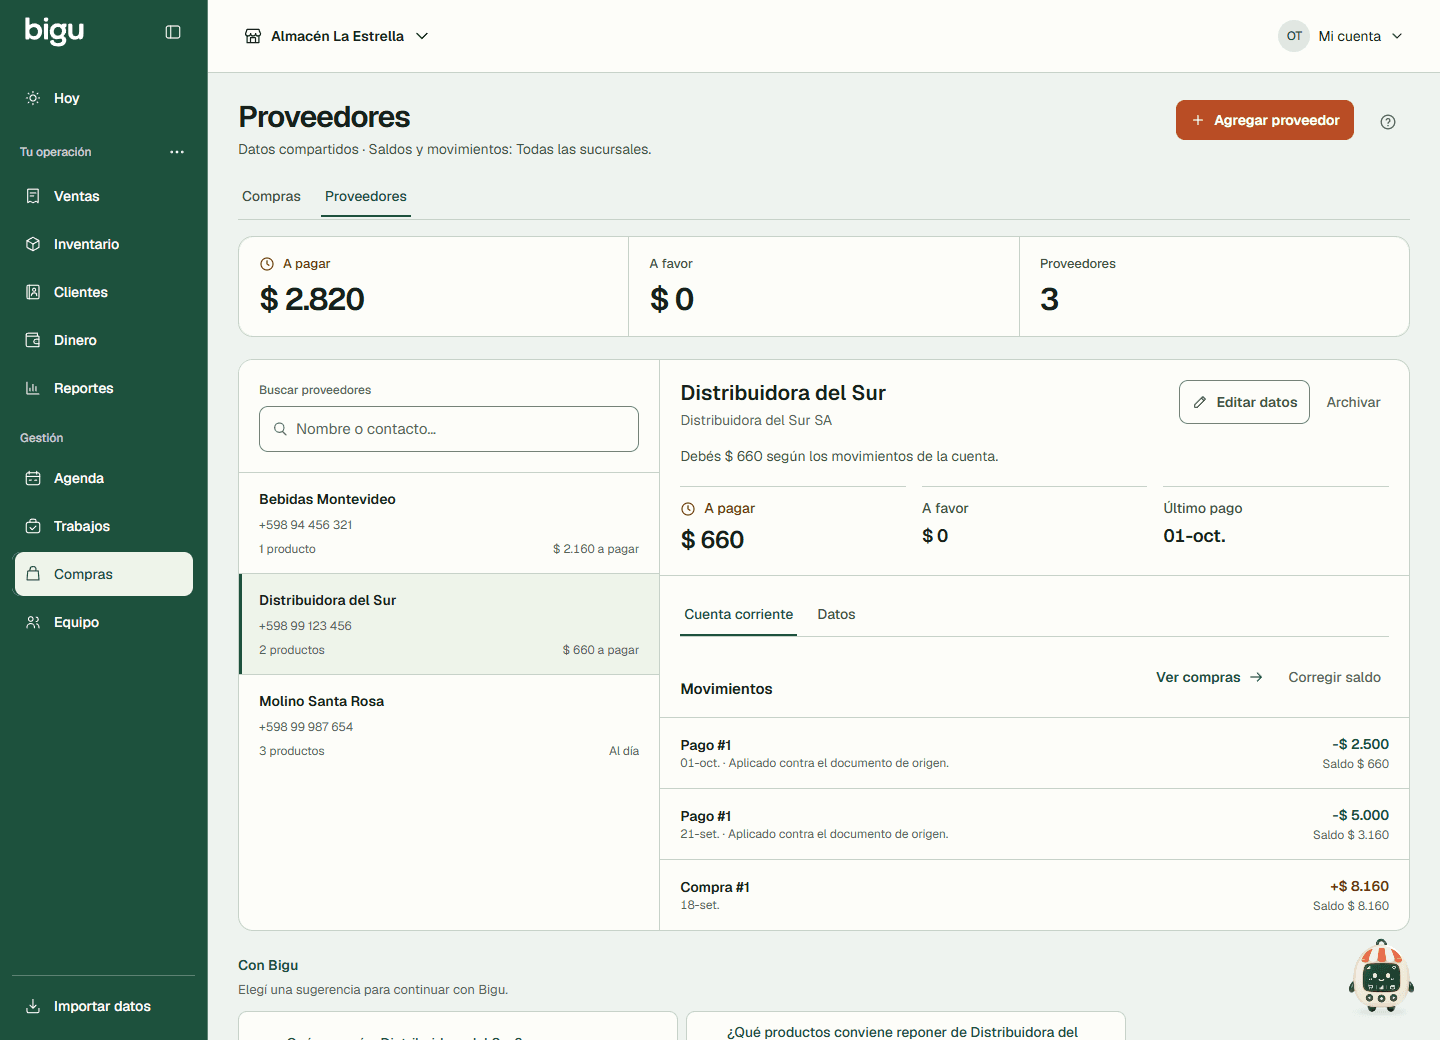
Task: Click the Archivar link
Action: [1353, 402]
